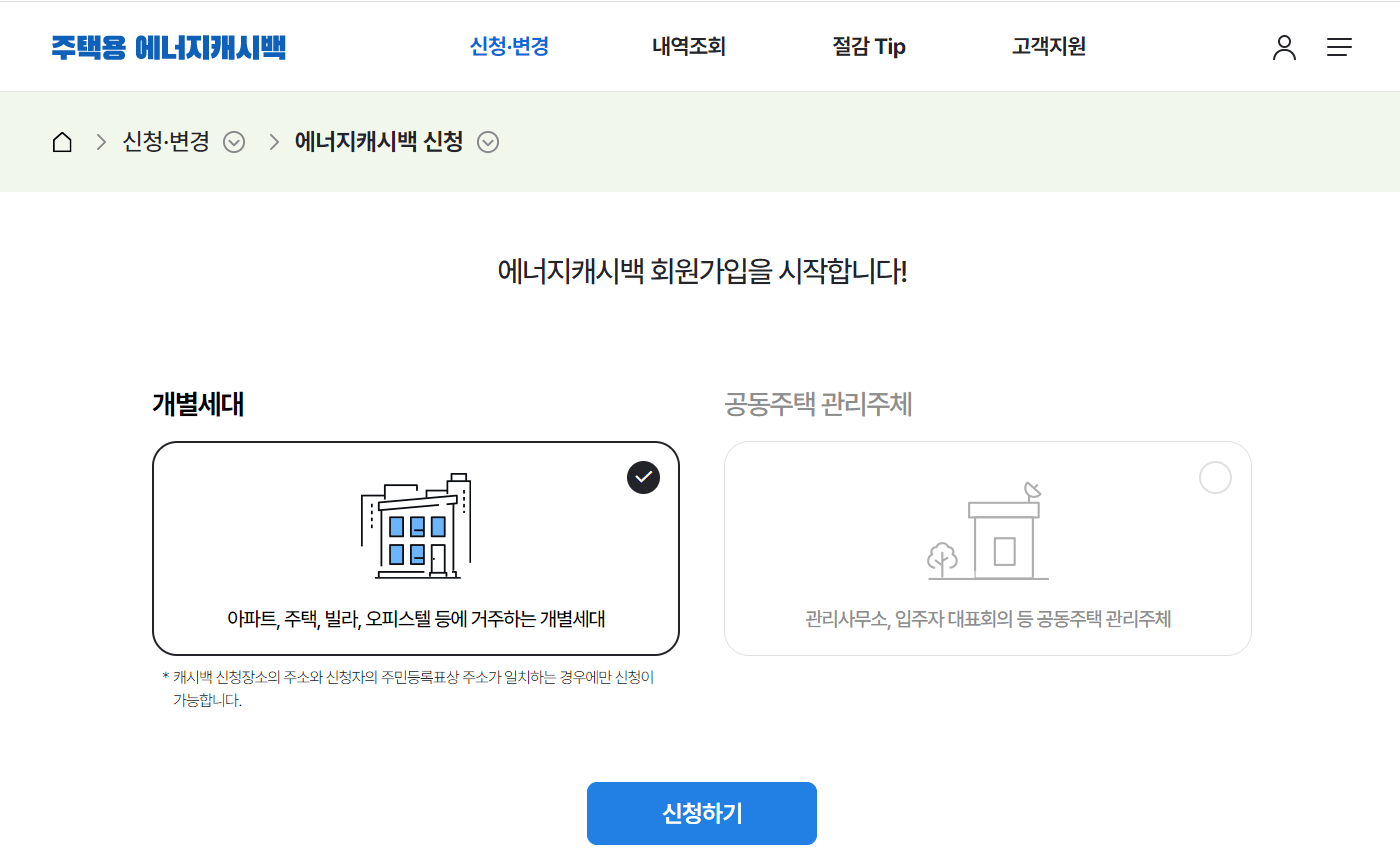The image size is (1400, 864).
Task: Select the 개별세대 household card
Action: (x=415, y=548)
